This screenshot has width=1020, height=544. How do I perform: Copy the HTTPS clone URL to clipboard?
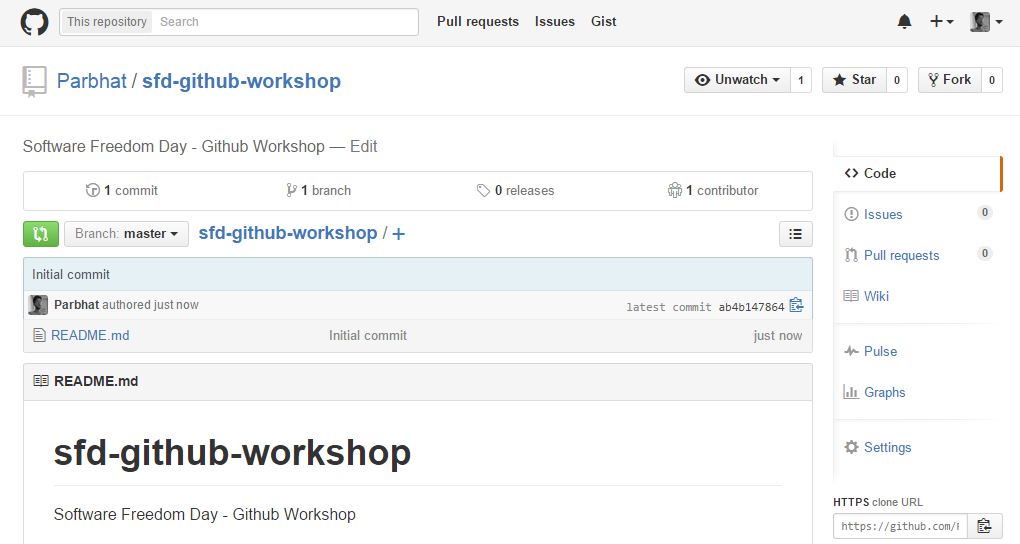coord(984,526)
